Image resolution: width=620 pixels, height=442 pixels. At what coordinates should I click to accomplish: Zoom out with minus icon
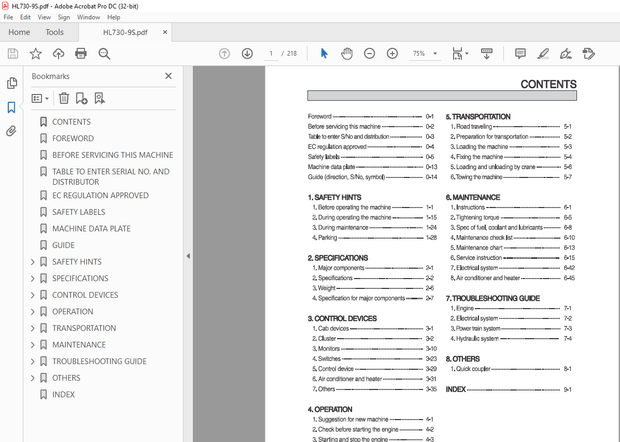[369, 53]
